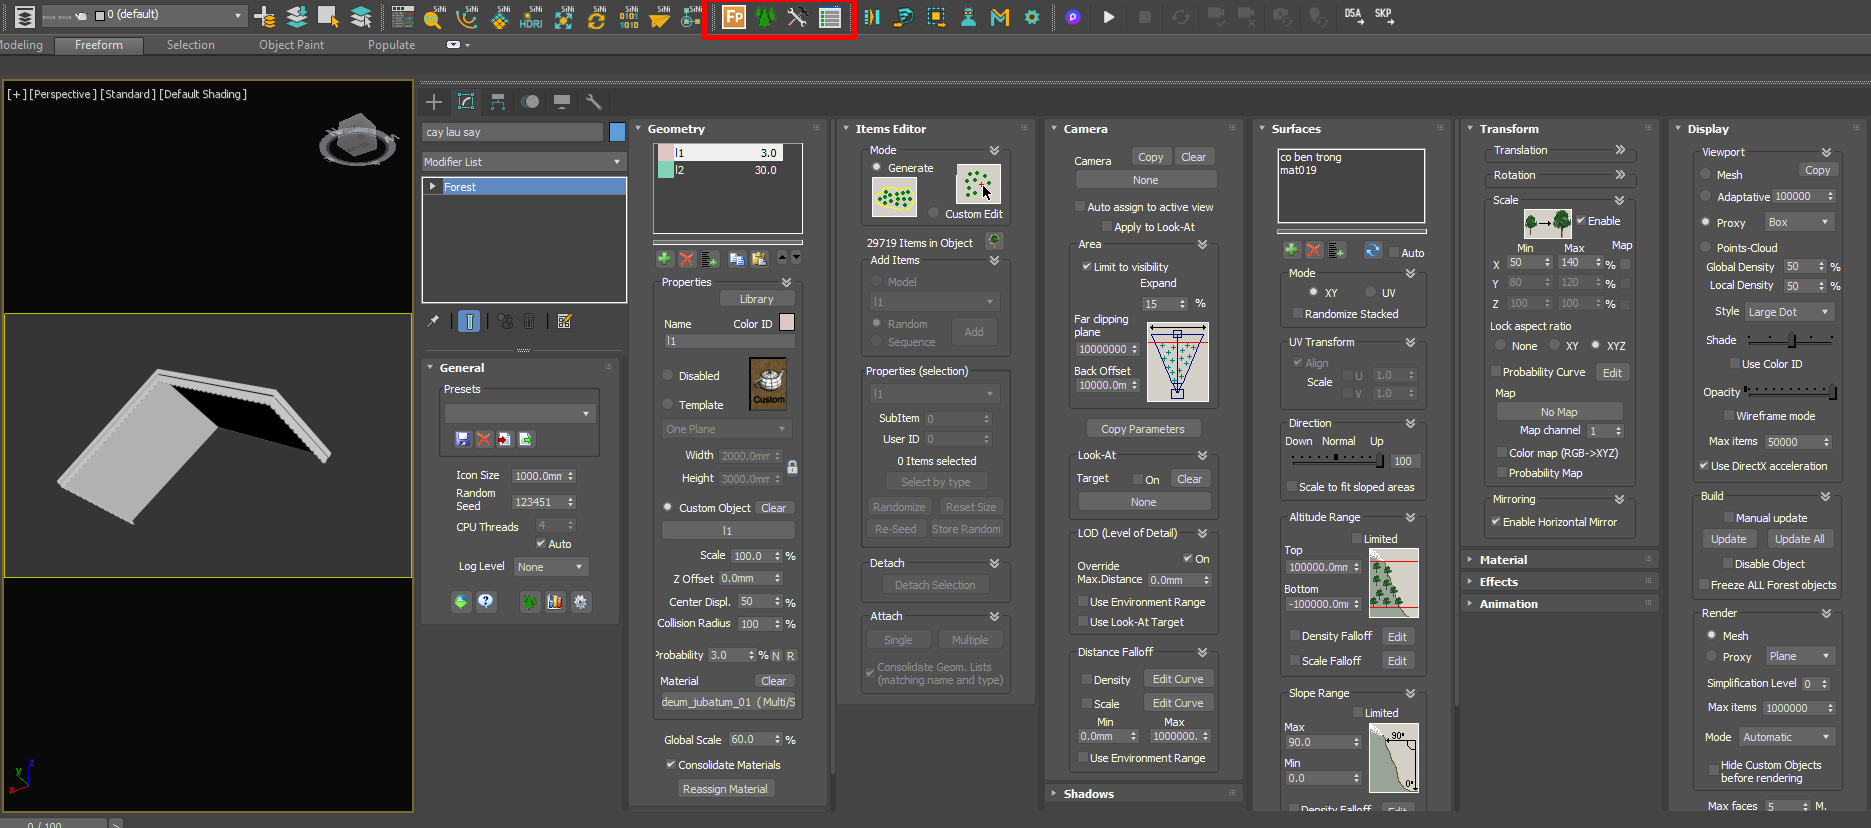Open the Modifier List dropdown
The image size is (1871, 828).
click(x=523, y=162)
